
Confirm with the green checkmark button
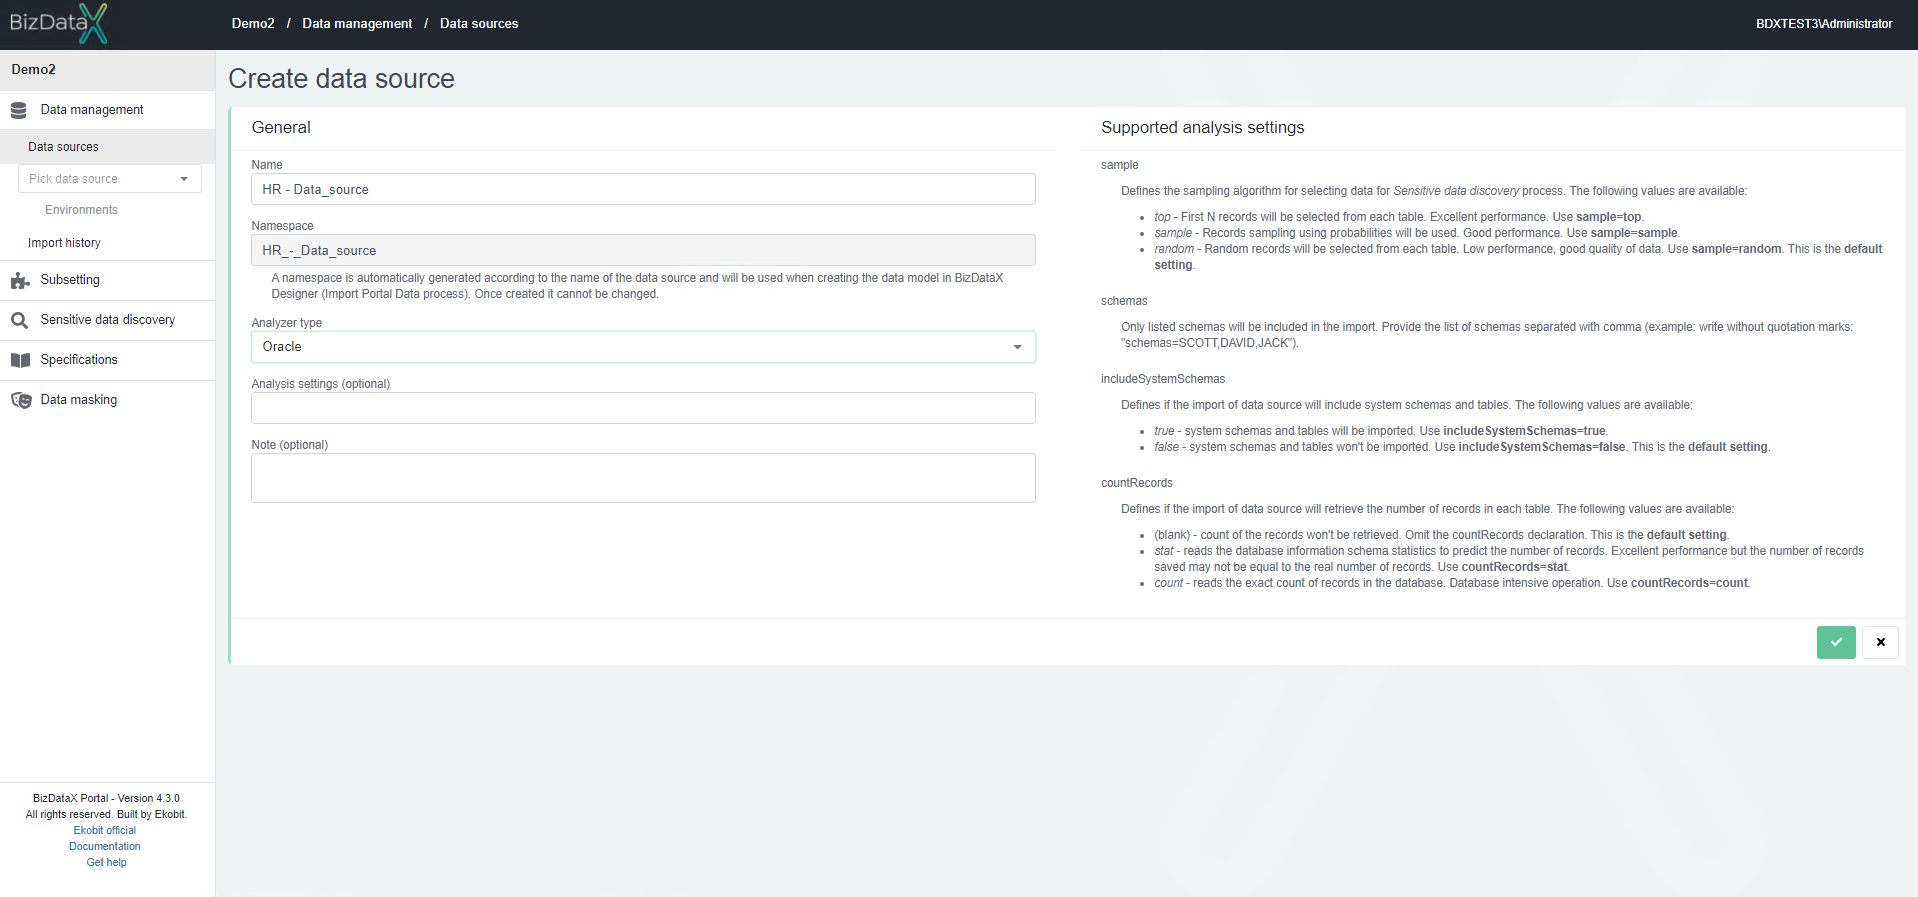click(x=1836, y=642)
